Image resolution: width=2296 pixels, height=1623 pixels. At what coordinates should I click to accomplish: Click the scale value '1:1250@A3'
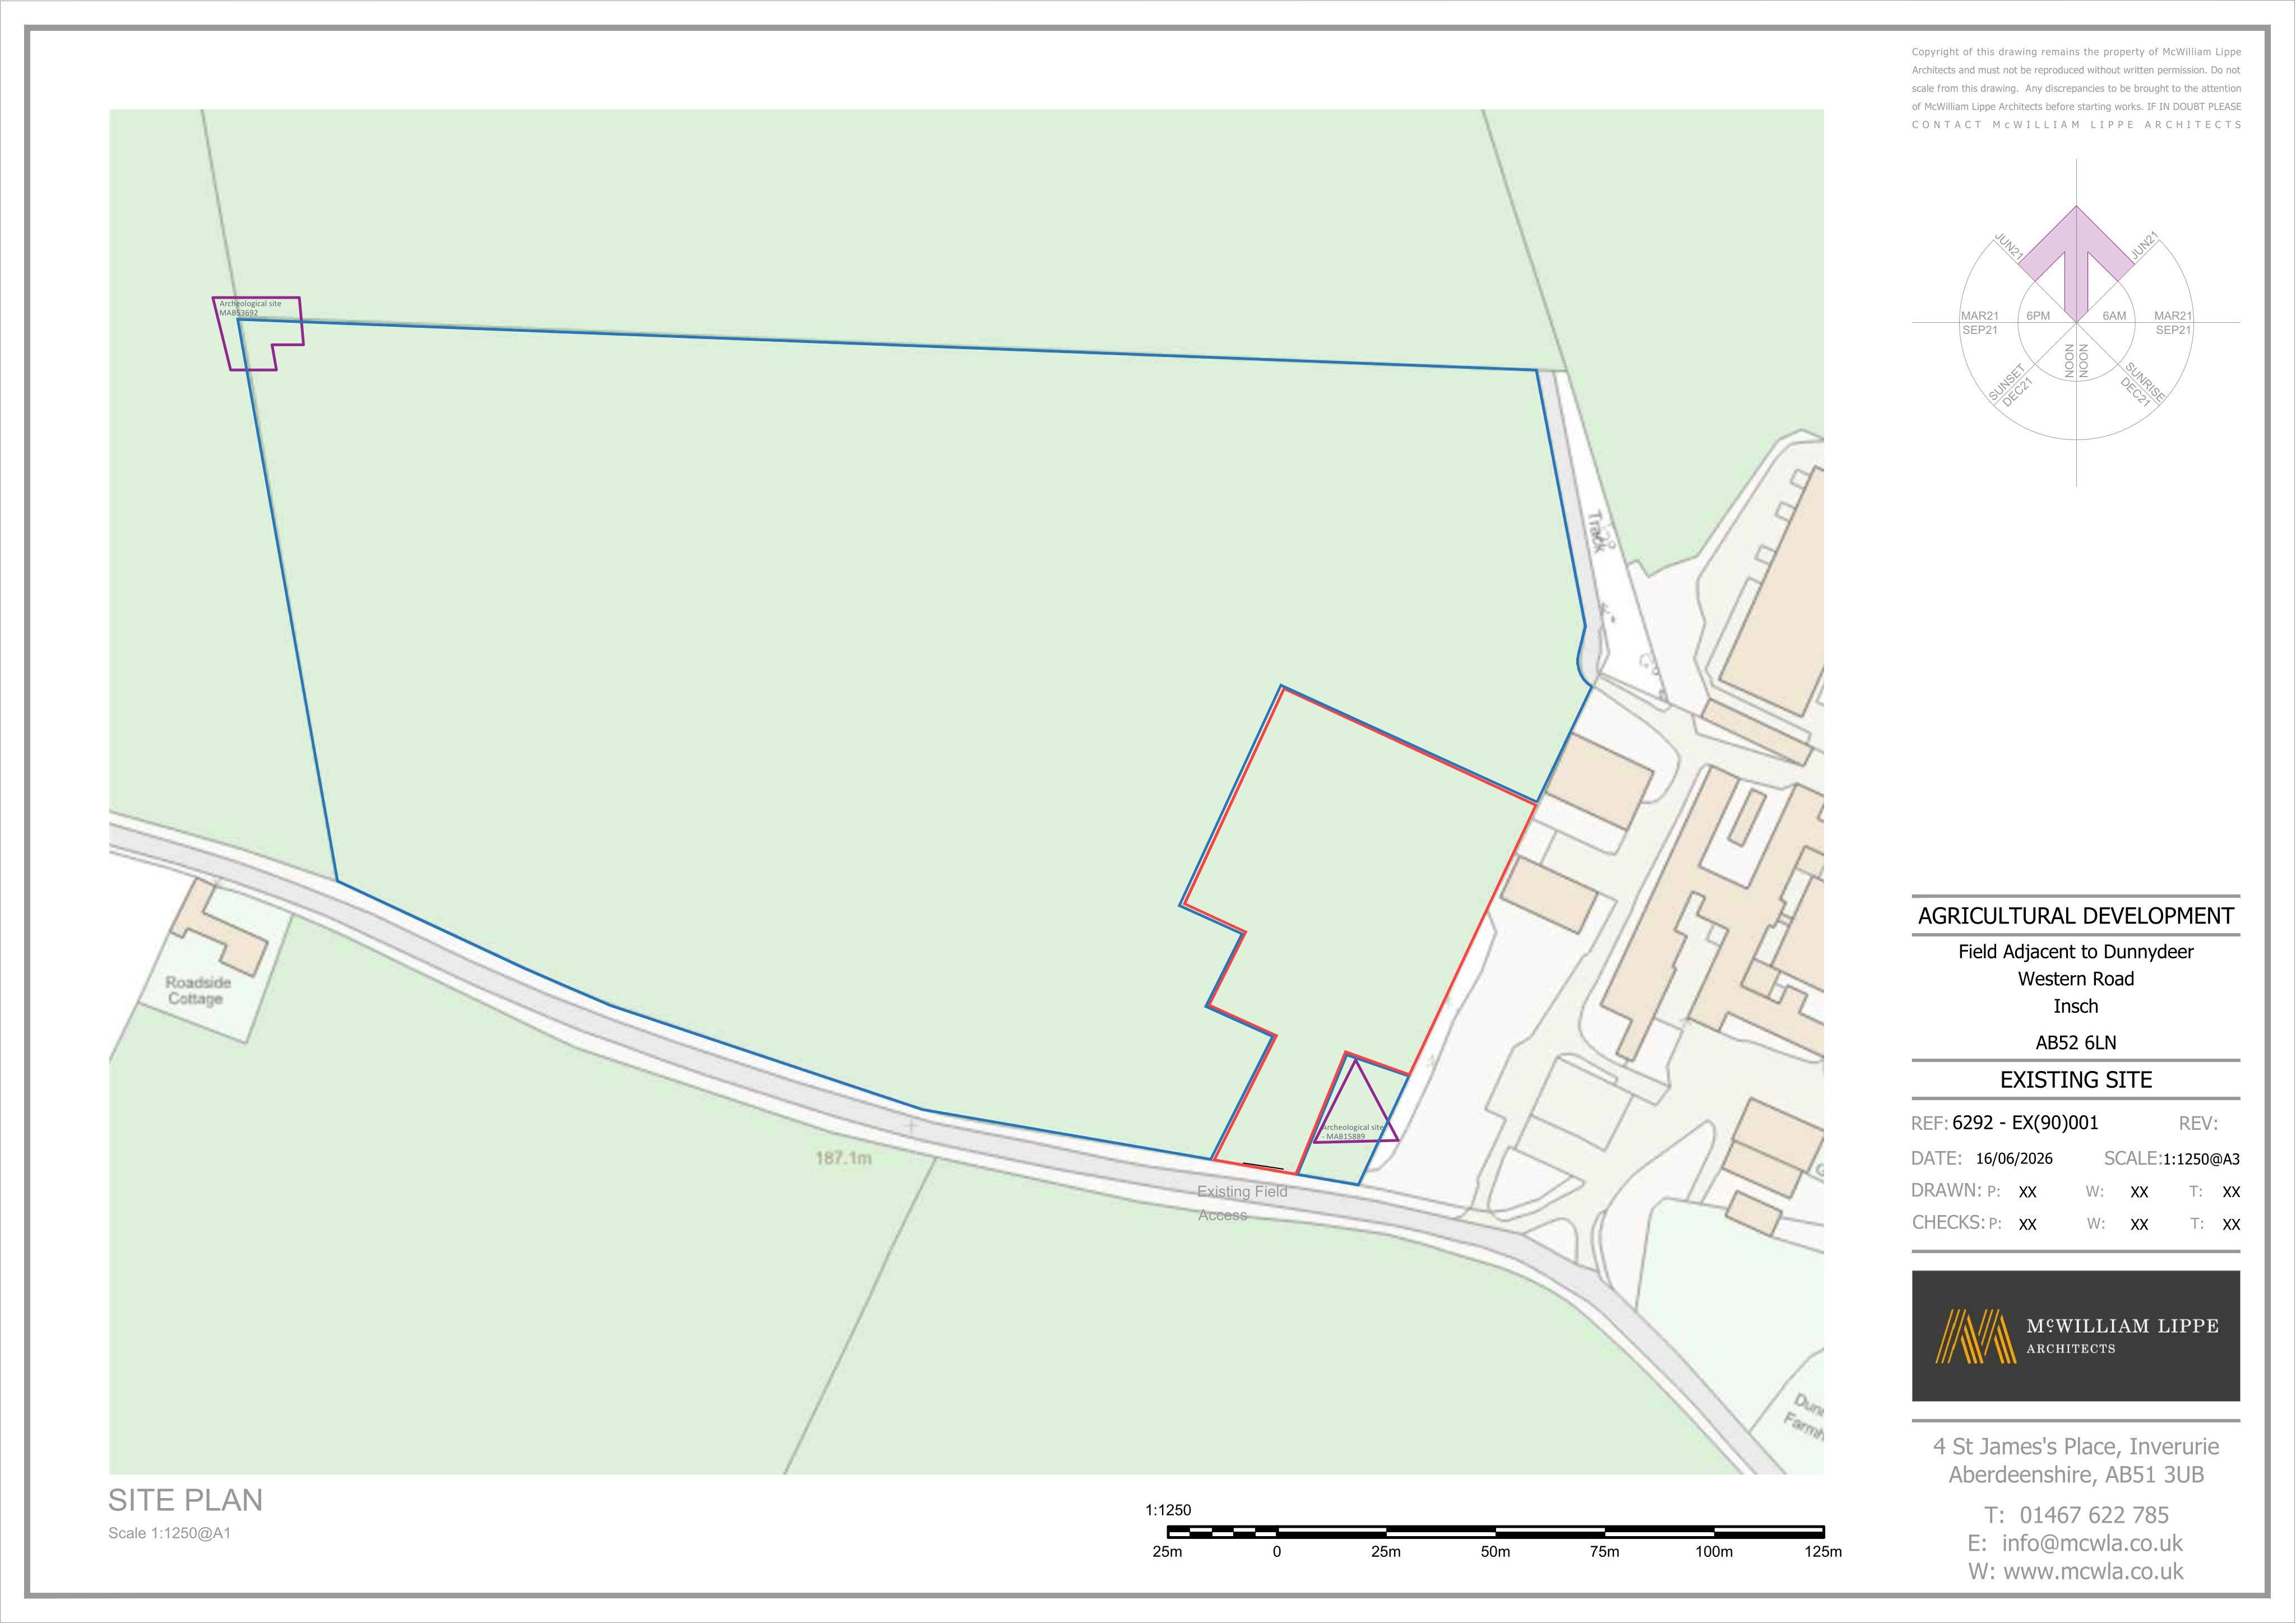click(2201, 1160)
